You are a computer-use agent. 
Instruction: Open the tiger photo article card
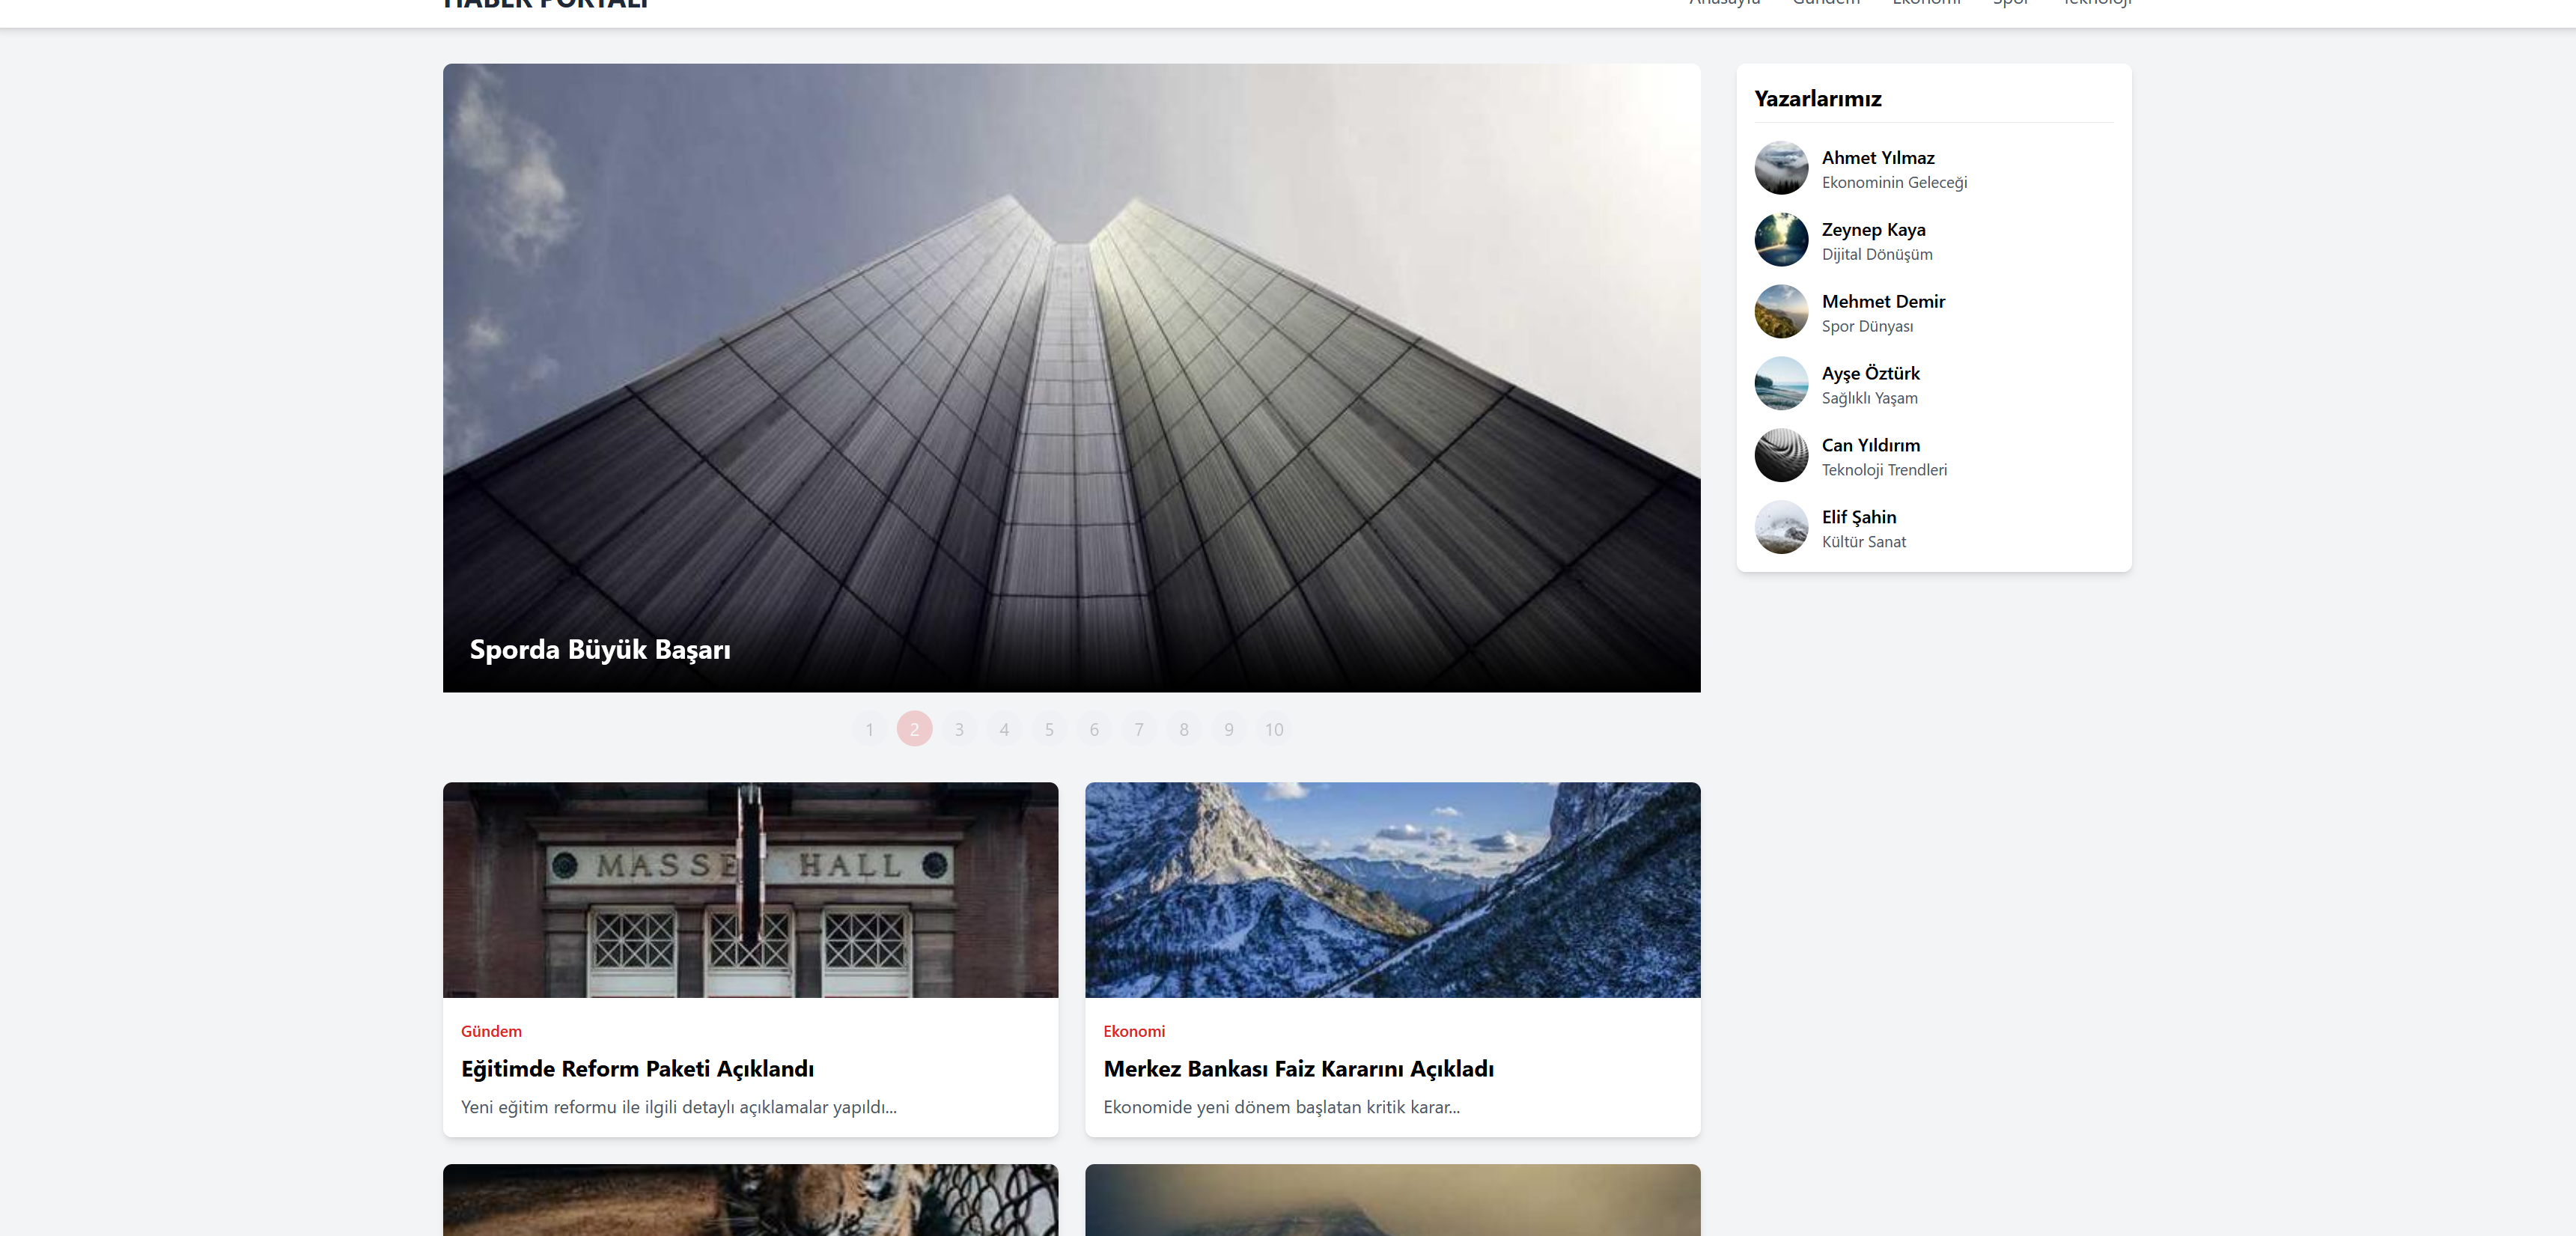coord(750,1200)
